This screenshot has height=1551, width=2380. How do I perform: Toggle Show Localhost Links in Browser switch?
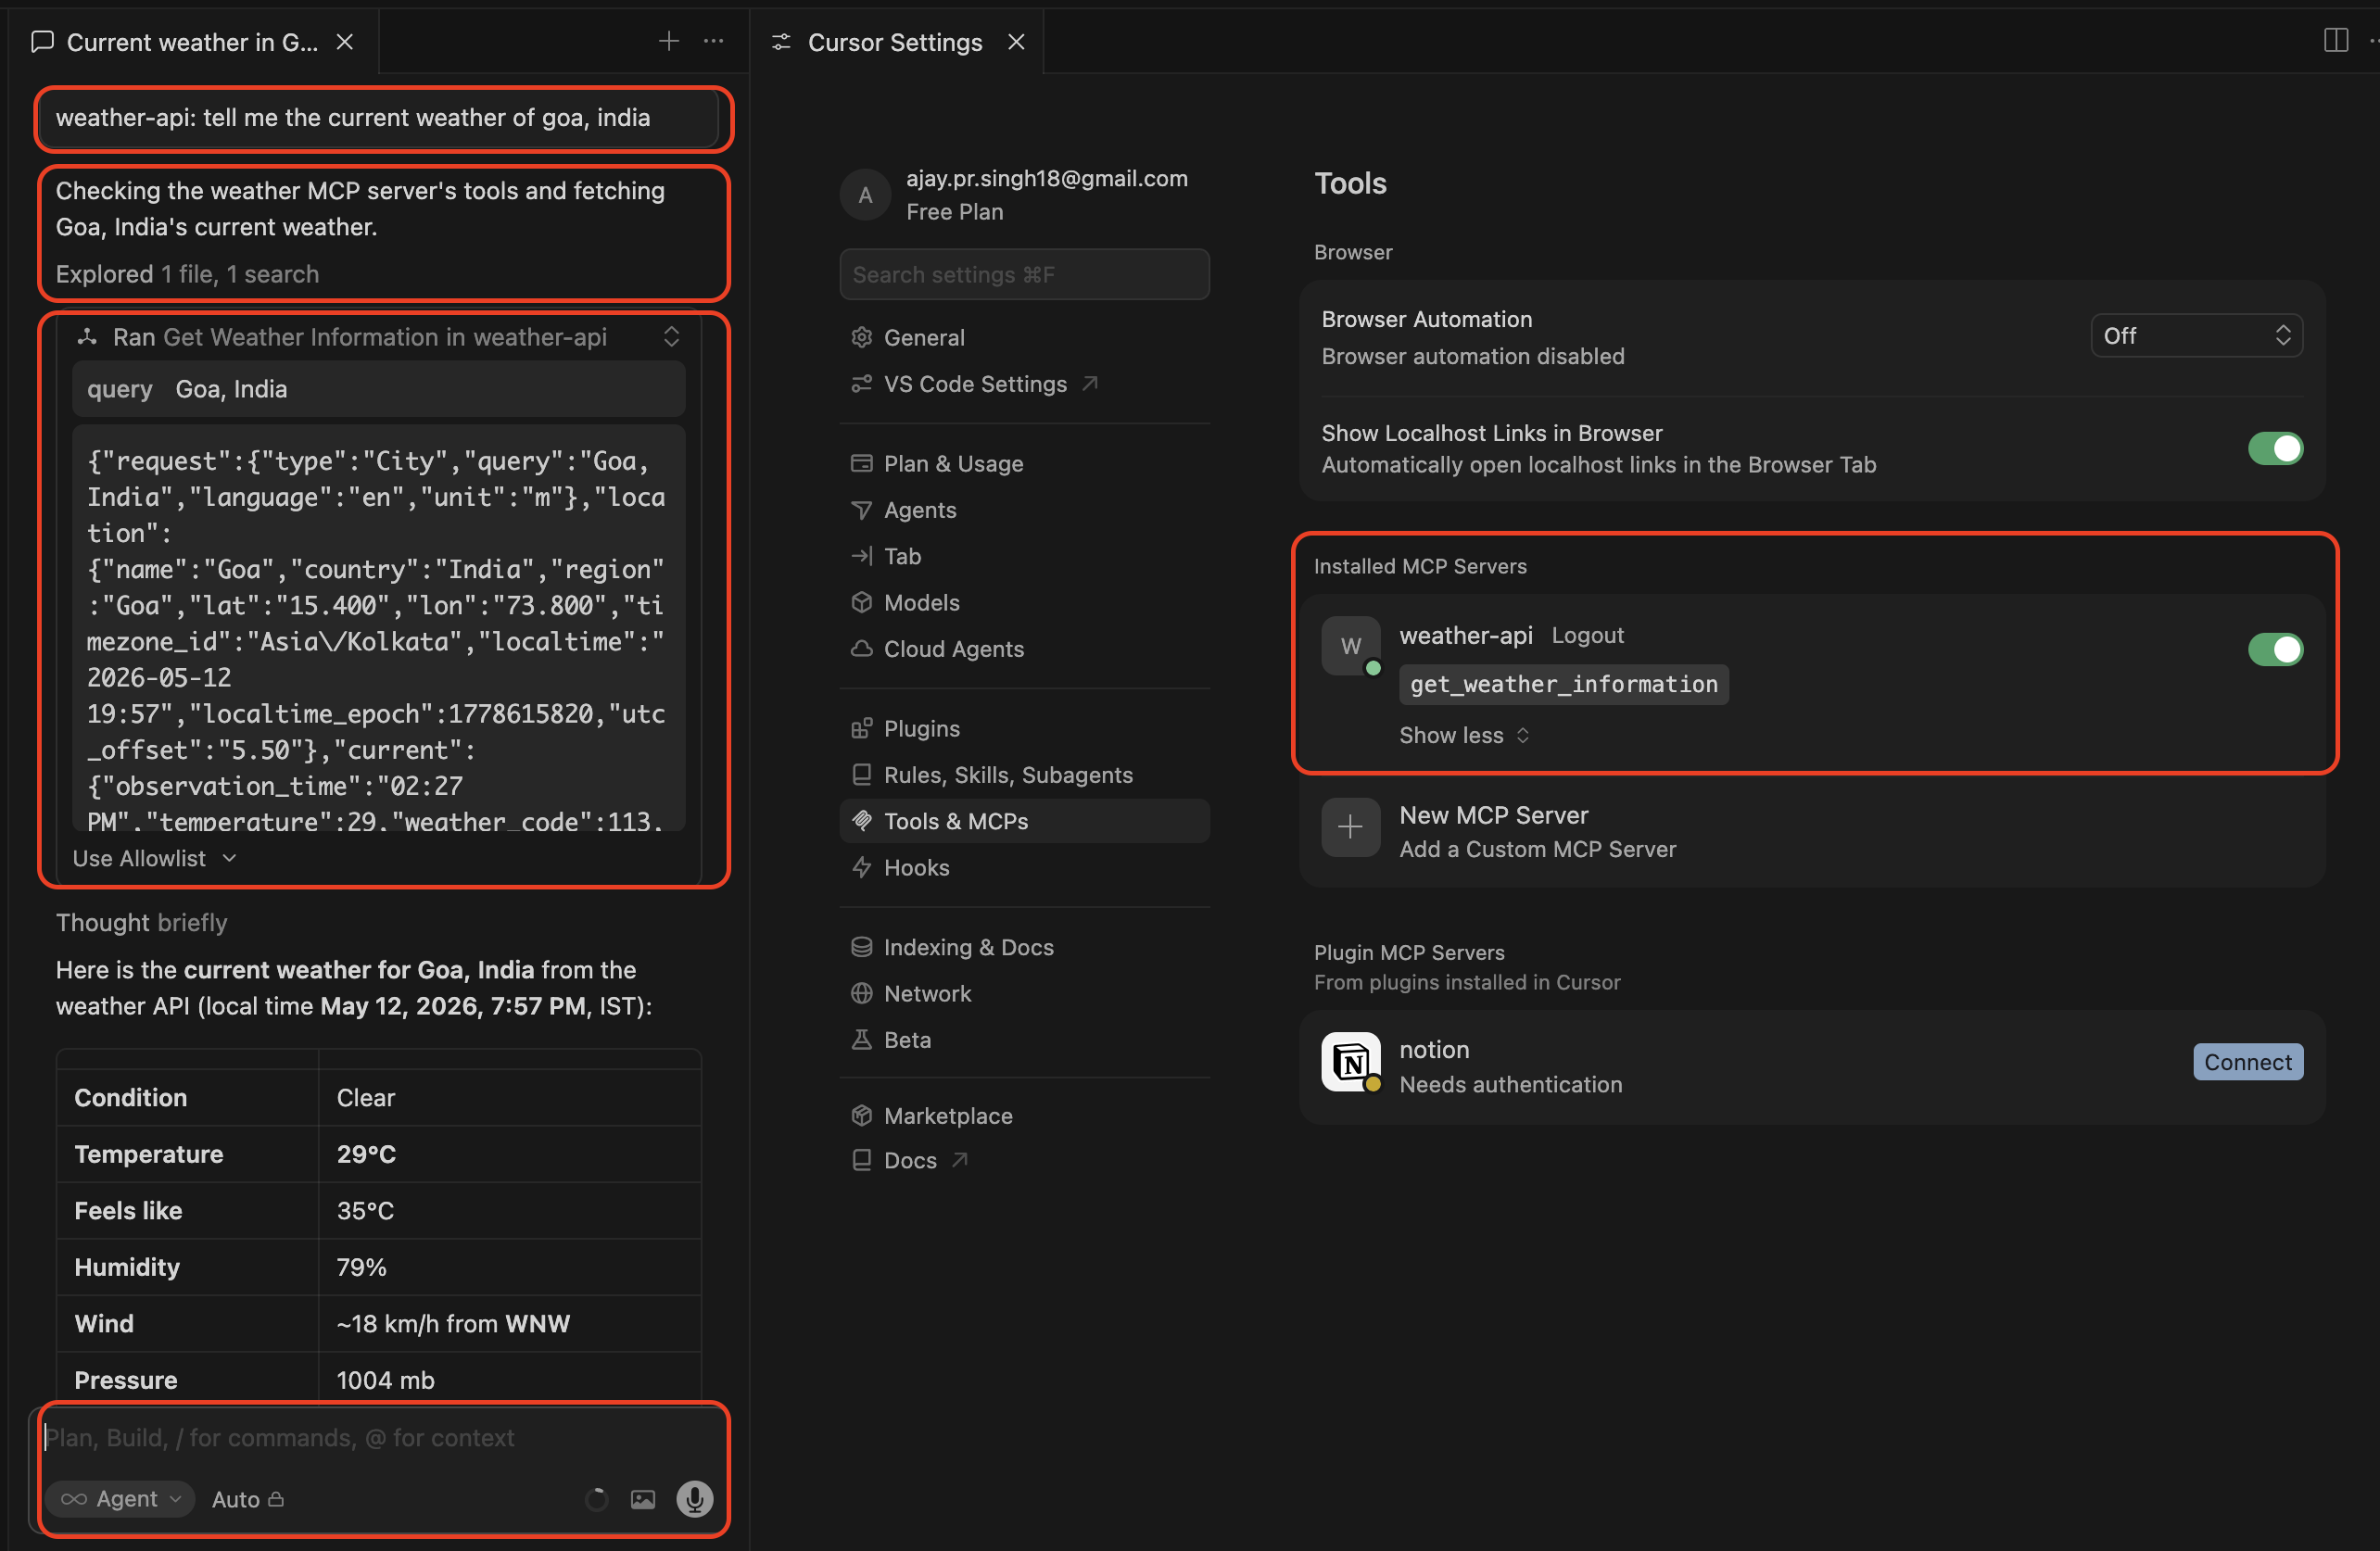click(2275, 448)
